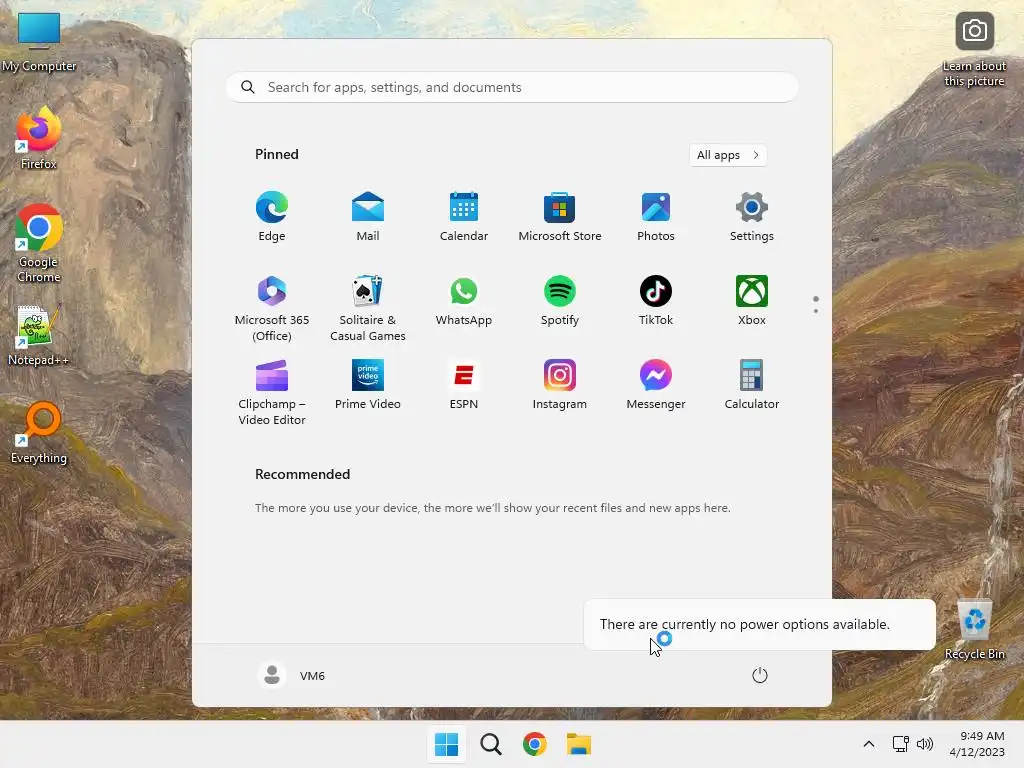The image size is (1024, 768).
Task: Open WhatsApp pinned app
Action: tap(464, 301)
